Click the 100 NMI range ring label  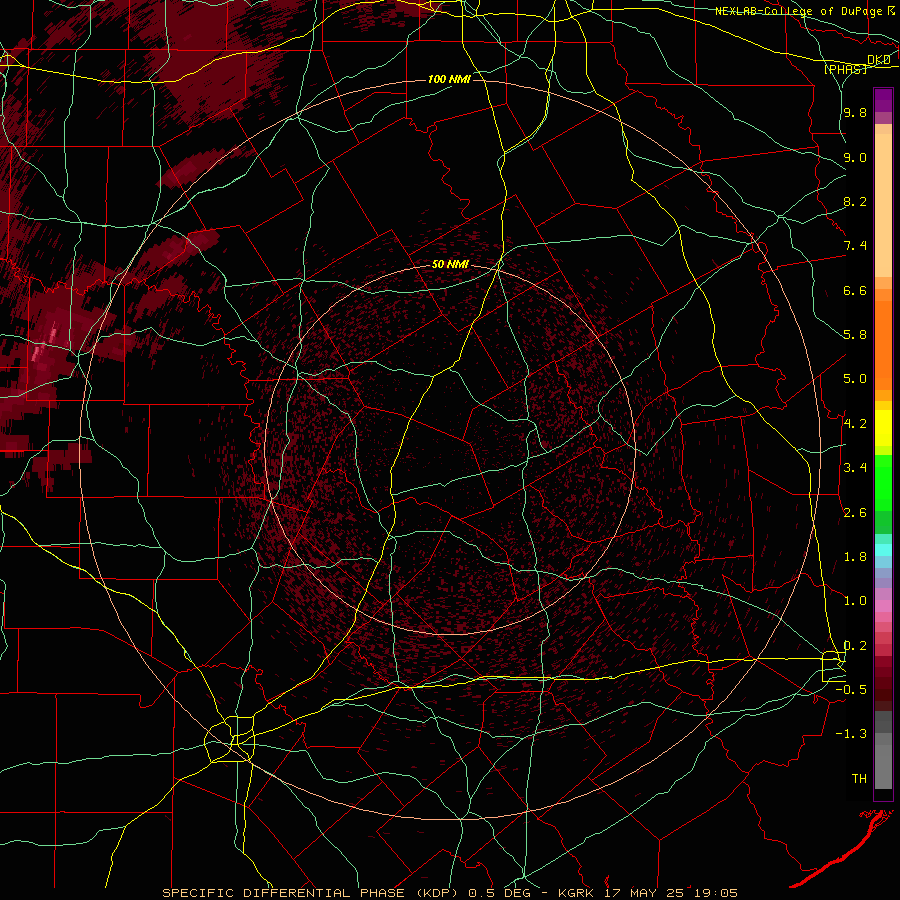point(449,79)
